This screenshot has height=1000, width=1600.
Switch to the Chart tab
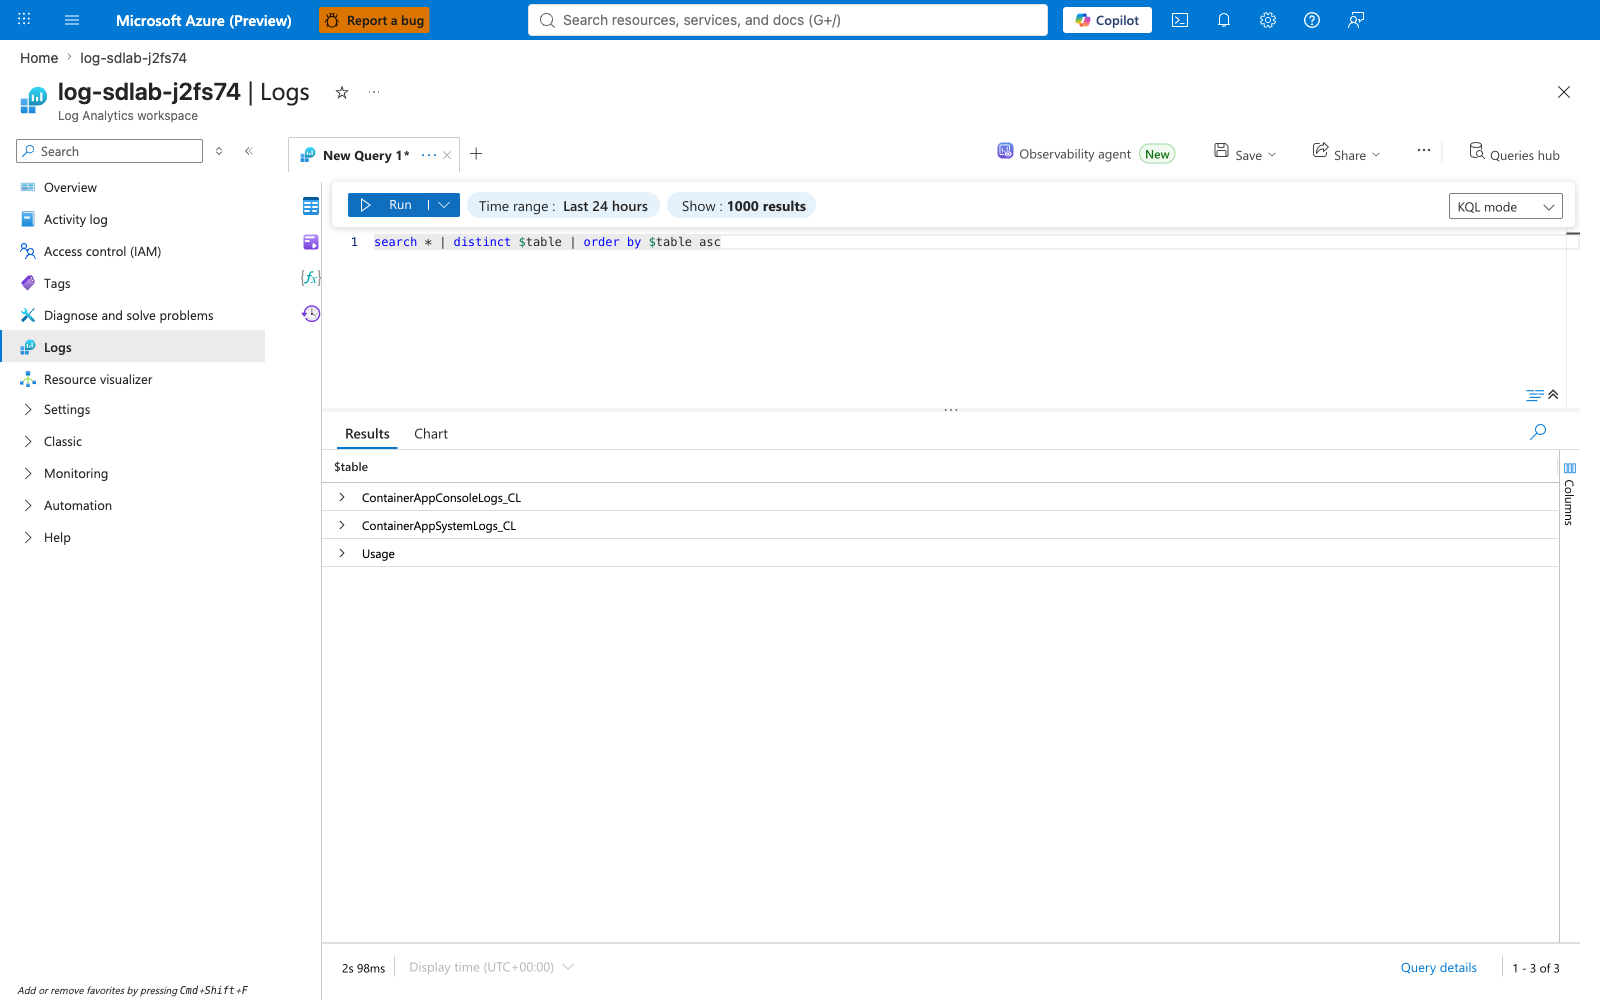pos(431,434)
